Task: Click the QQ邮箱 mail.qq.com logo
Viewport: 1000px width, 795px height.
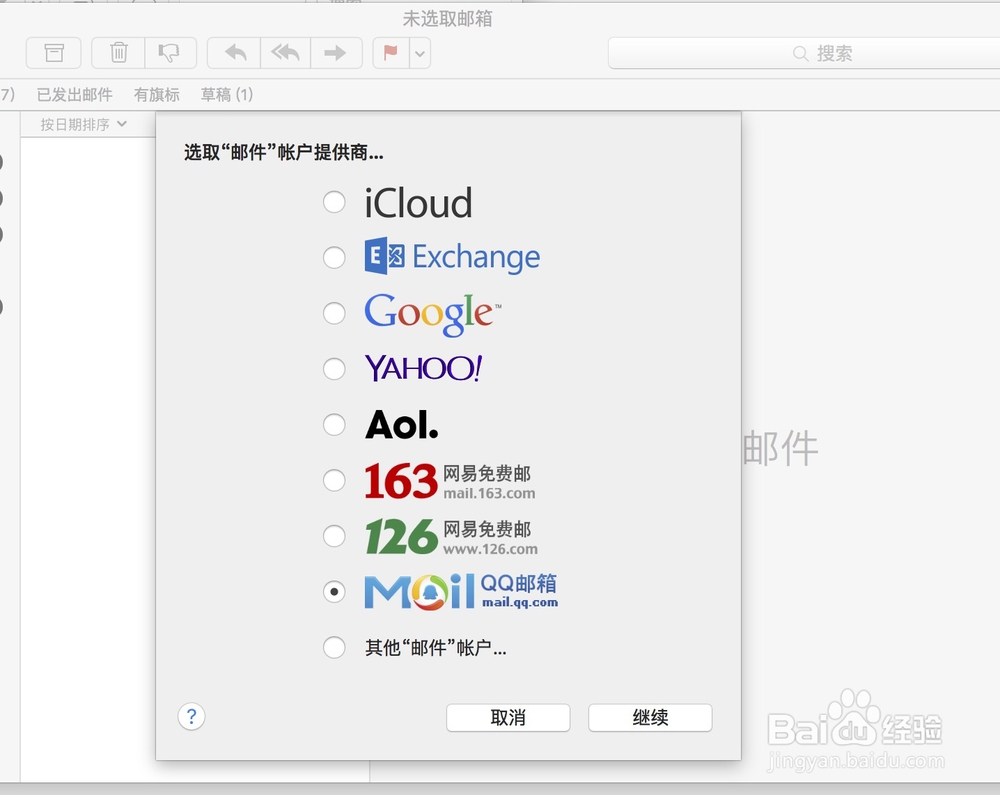Action: coord(461,591)
